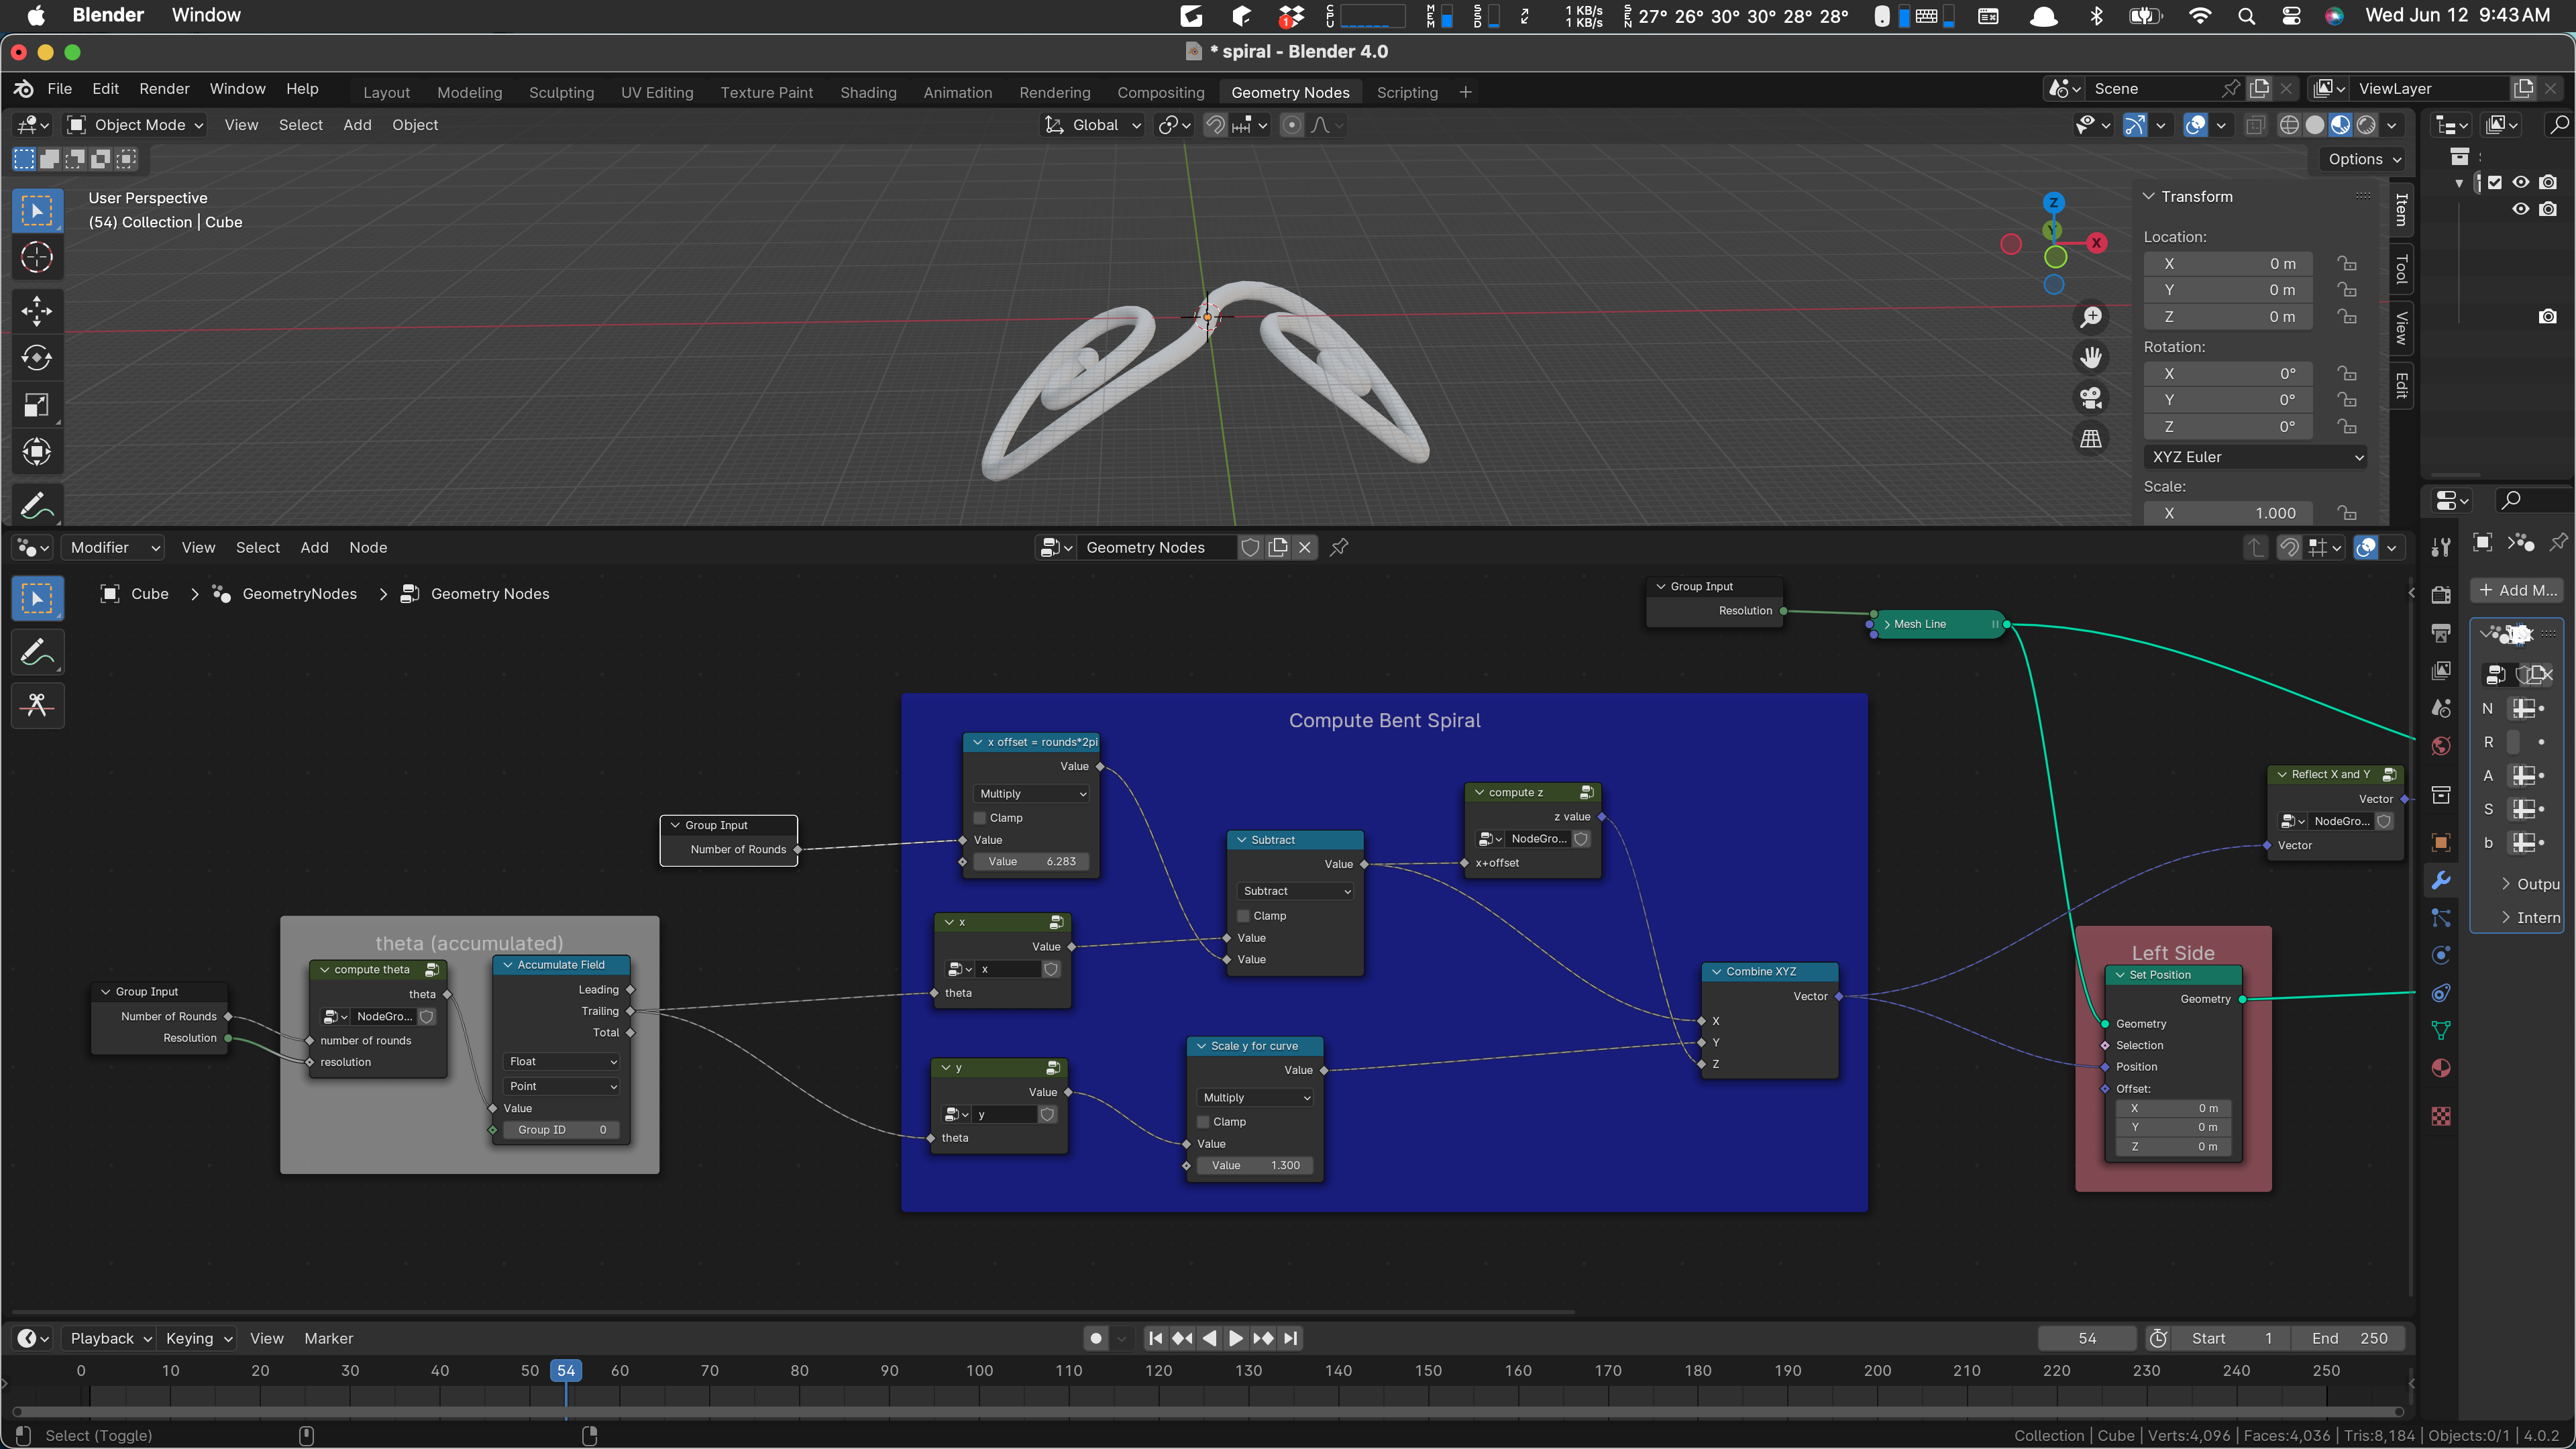Open macOS Spotlight search icon

click(2246, 15)
